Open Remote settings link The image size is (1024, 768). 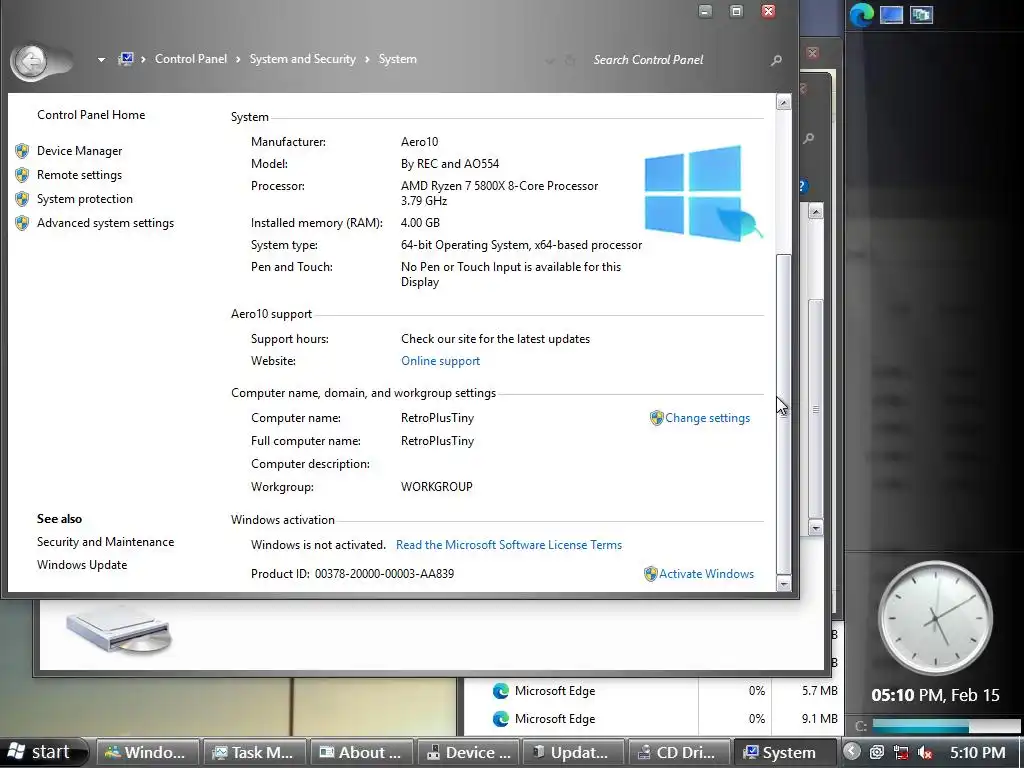pos(79,175)
